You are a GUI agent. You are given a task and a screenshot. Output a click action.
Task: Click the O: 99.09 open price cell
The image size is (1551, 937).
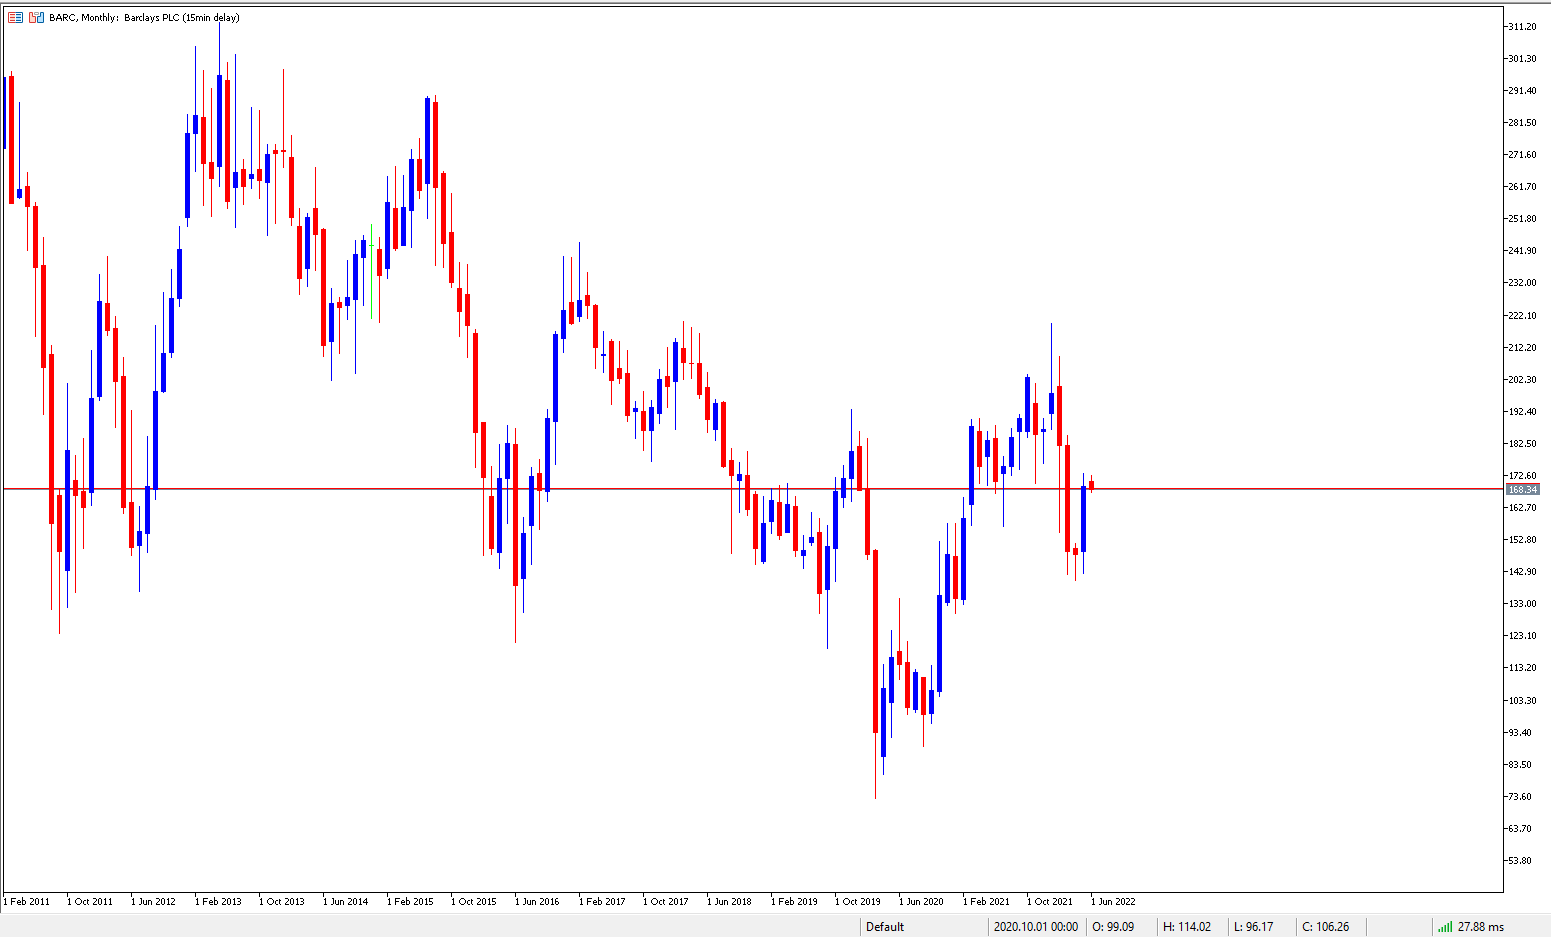pyautogui.click(x=1113, y=926)
